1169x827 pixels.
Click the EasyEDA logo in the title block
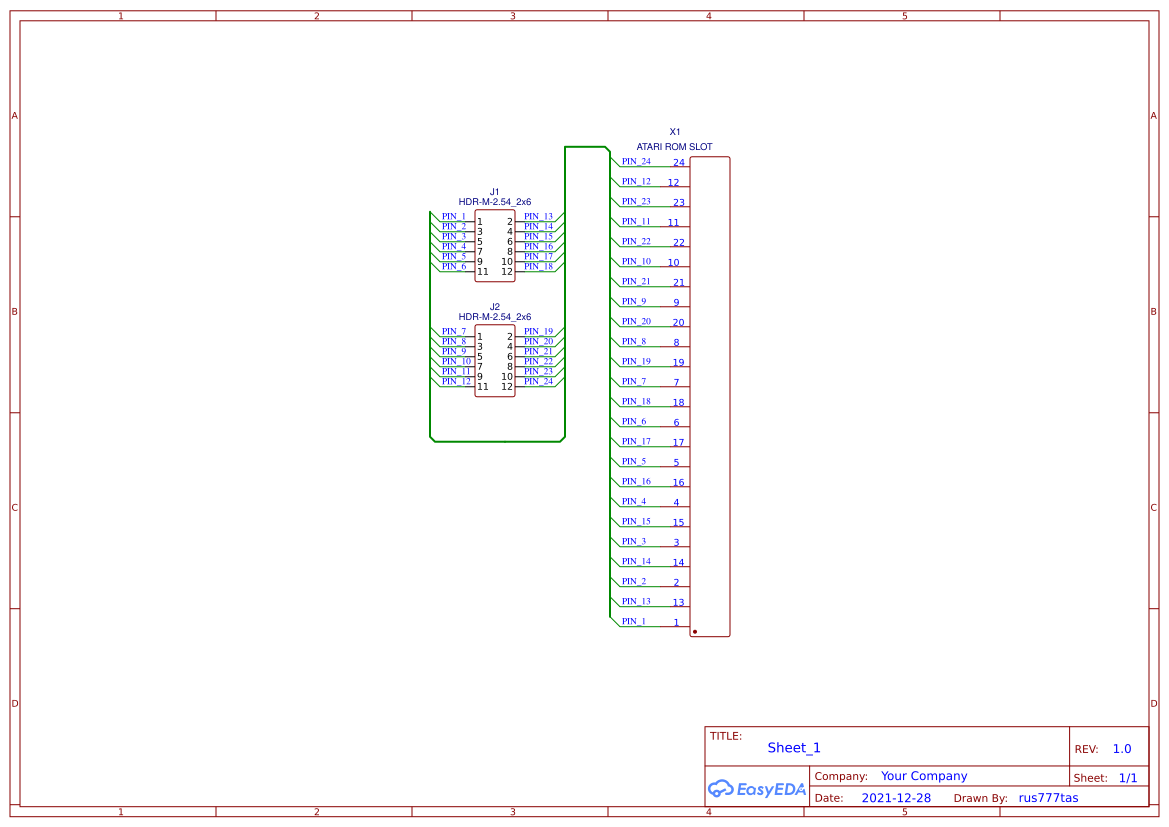pos(757,789)
